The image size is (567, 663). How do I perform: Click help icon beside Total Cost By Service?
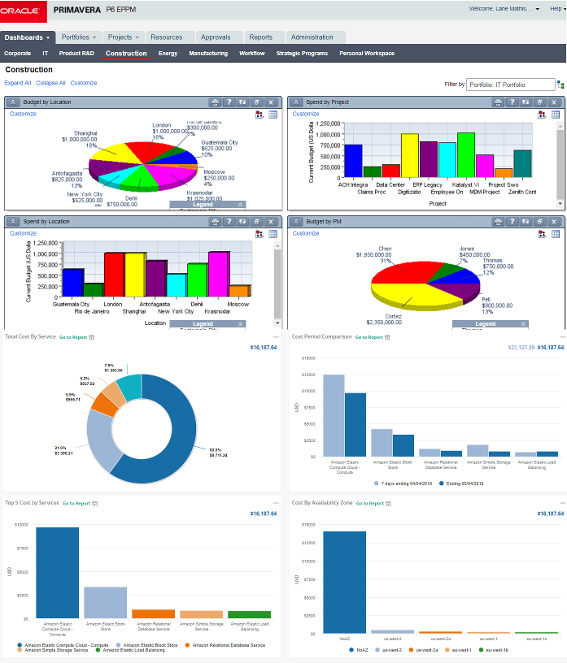[x=92, y=337]
